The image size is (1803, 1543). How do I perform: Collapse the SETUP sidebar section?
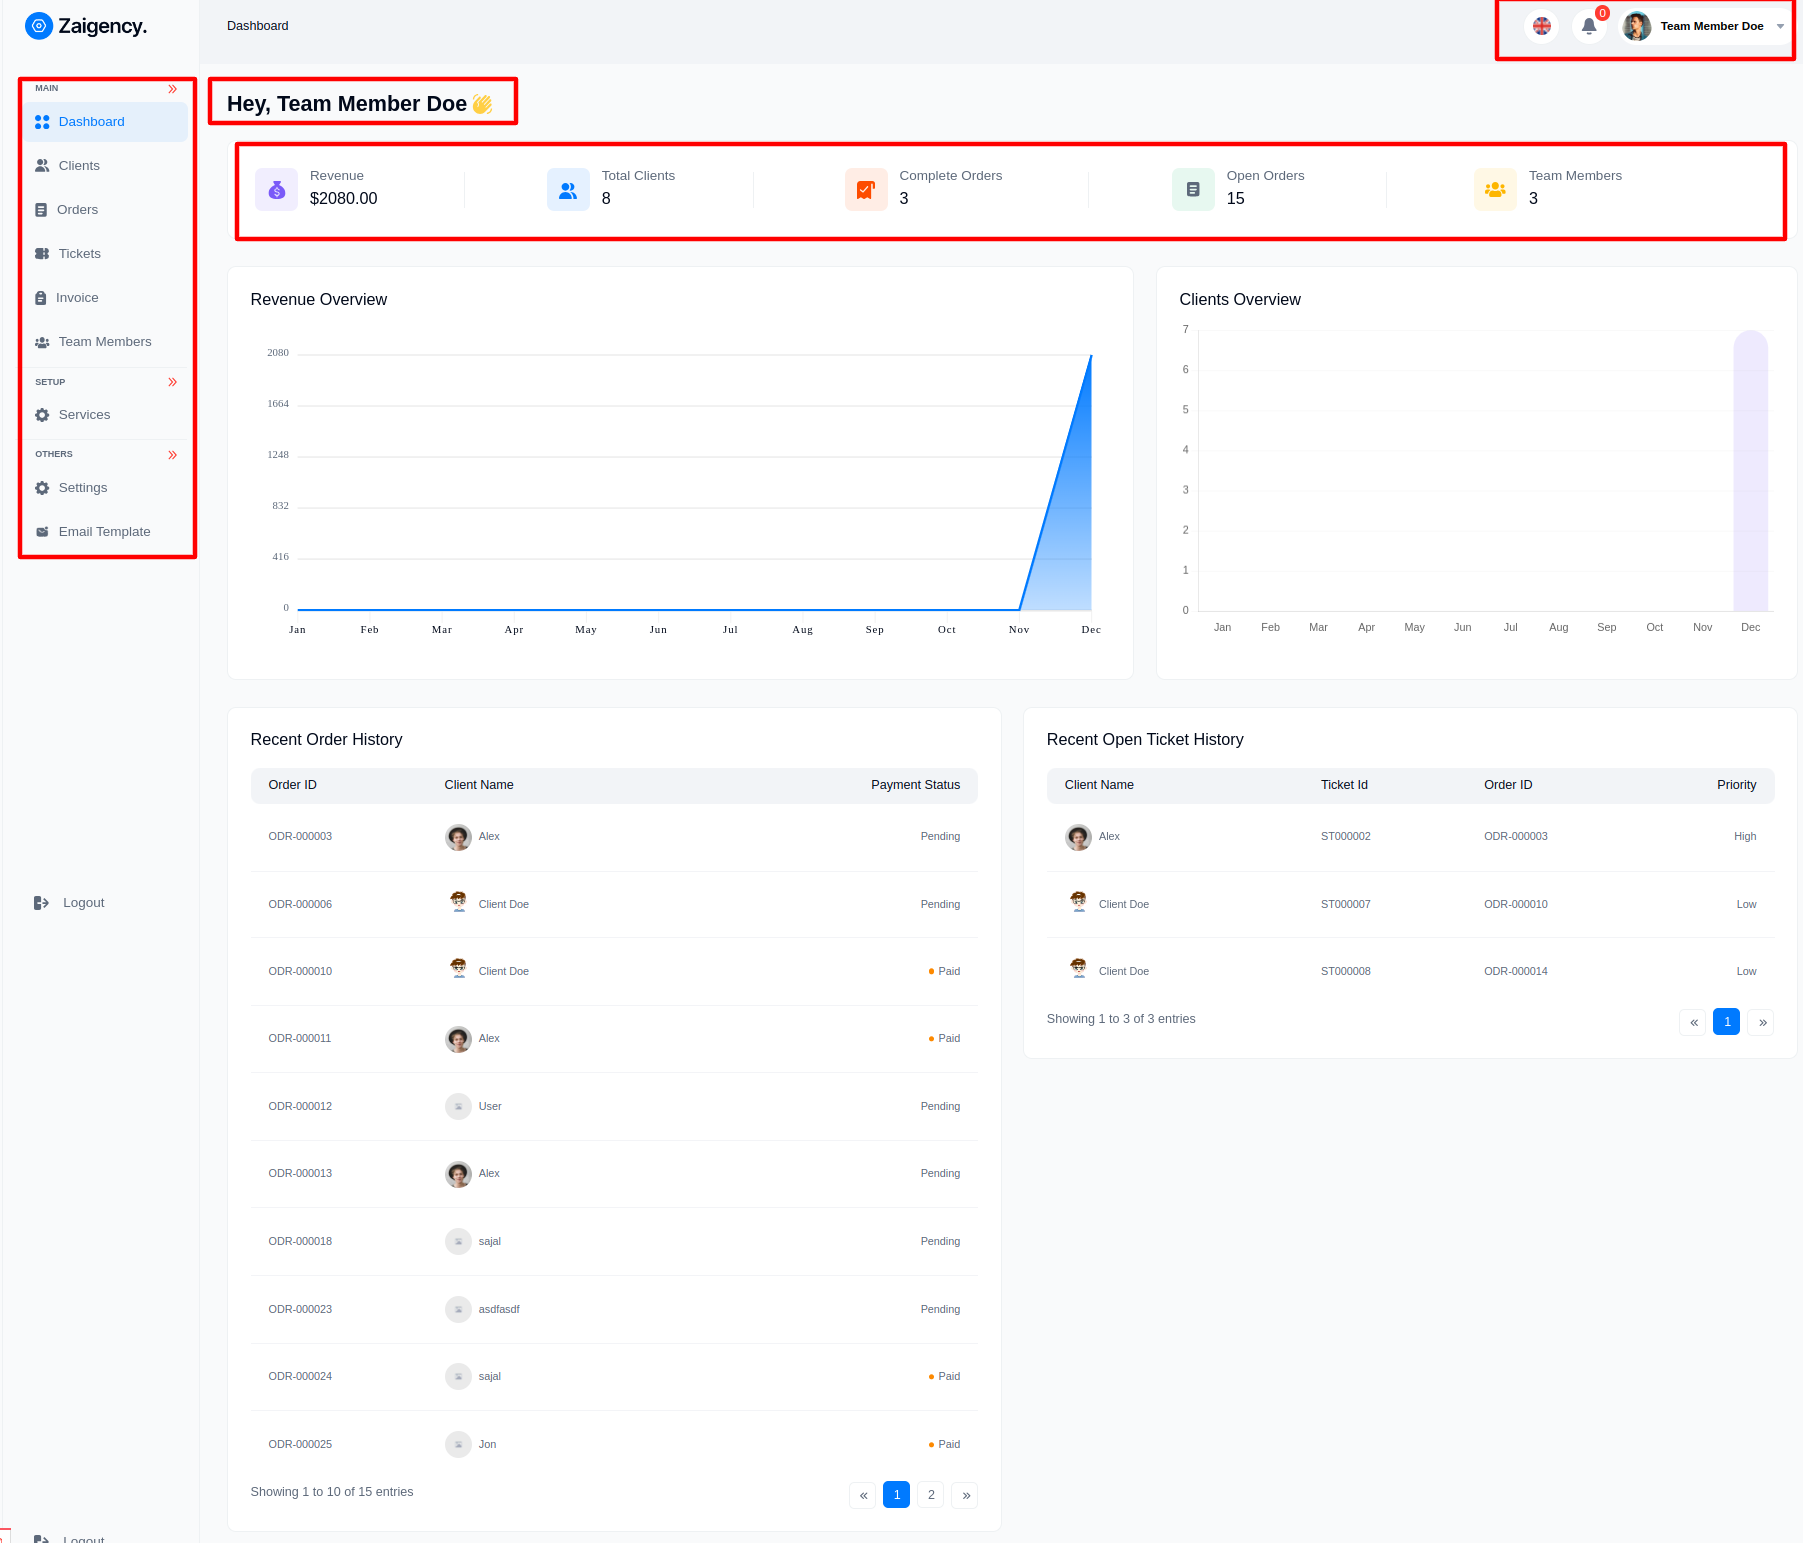pos(172,382)
